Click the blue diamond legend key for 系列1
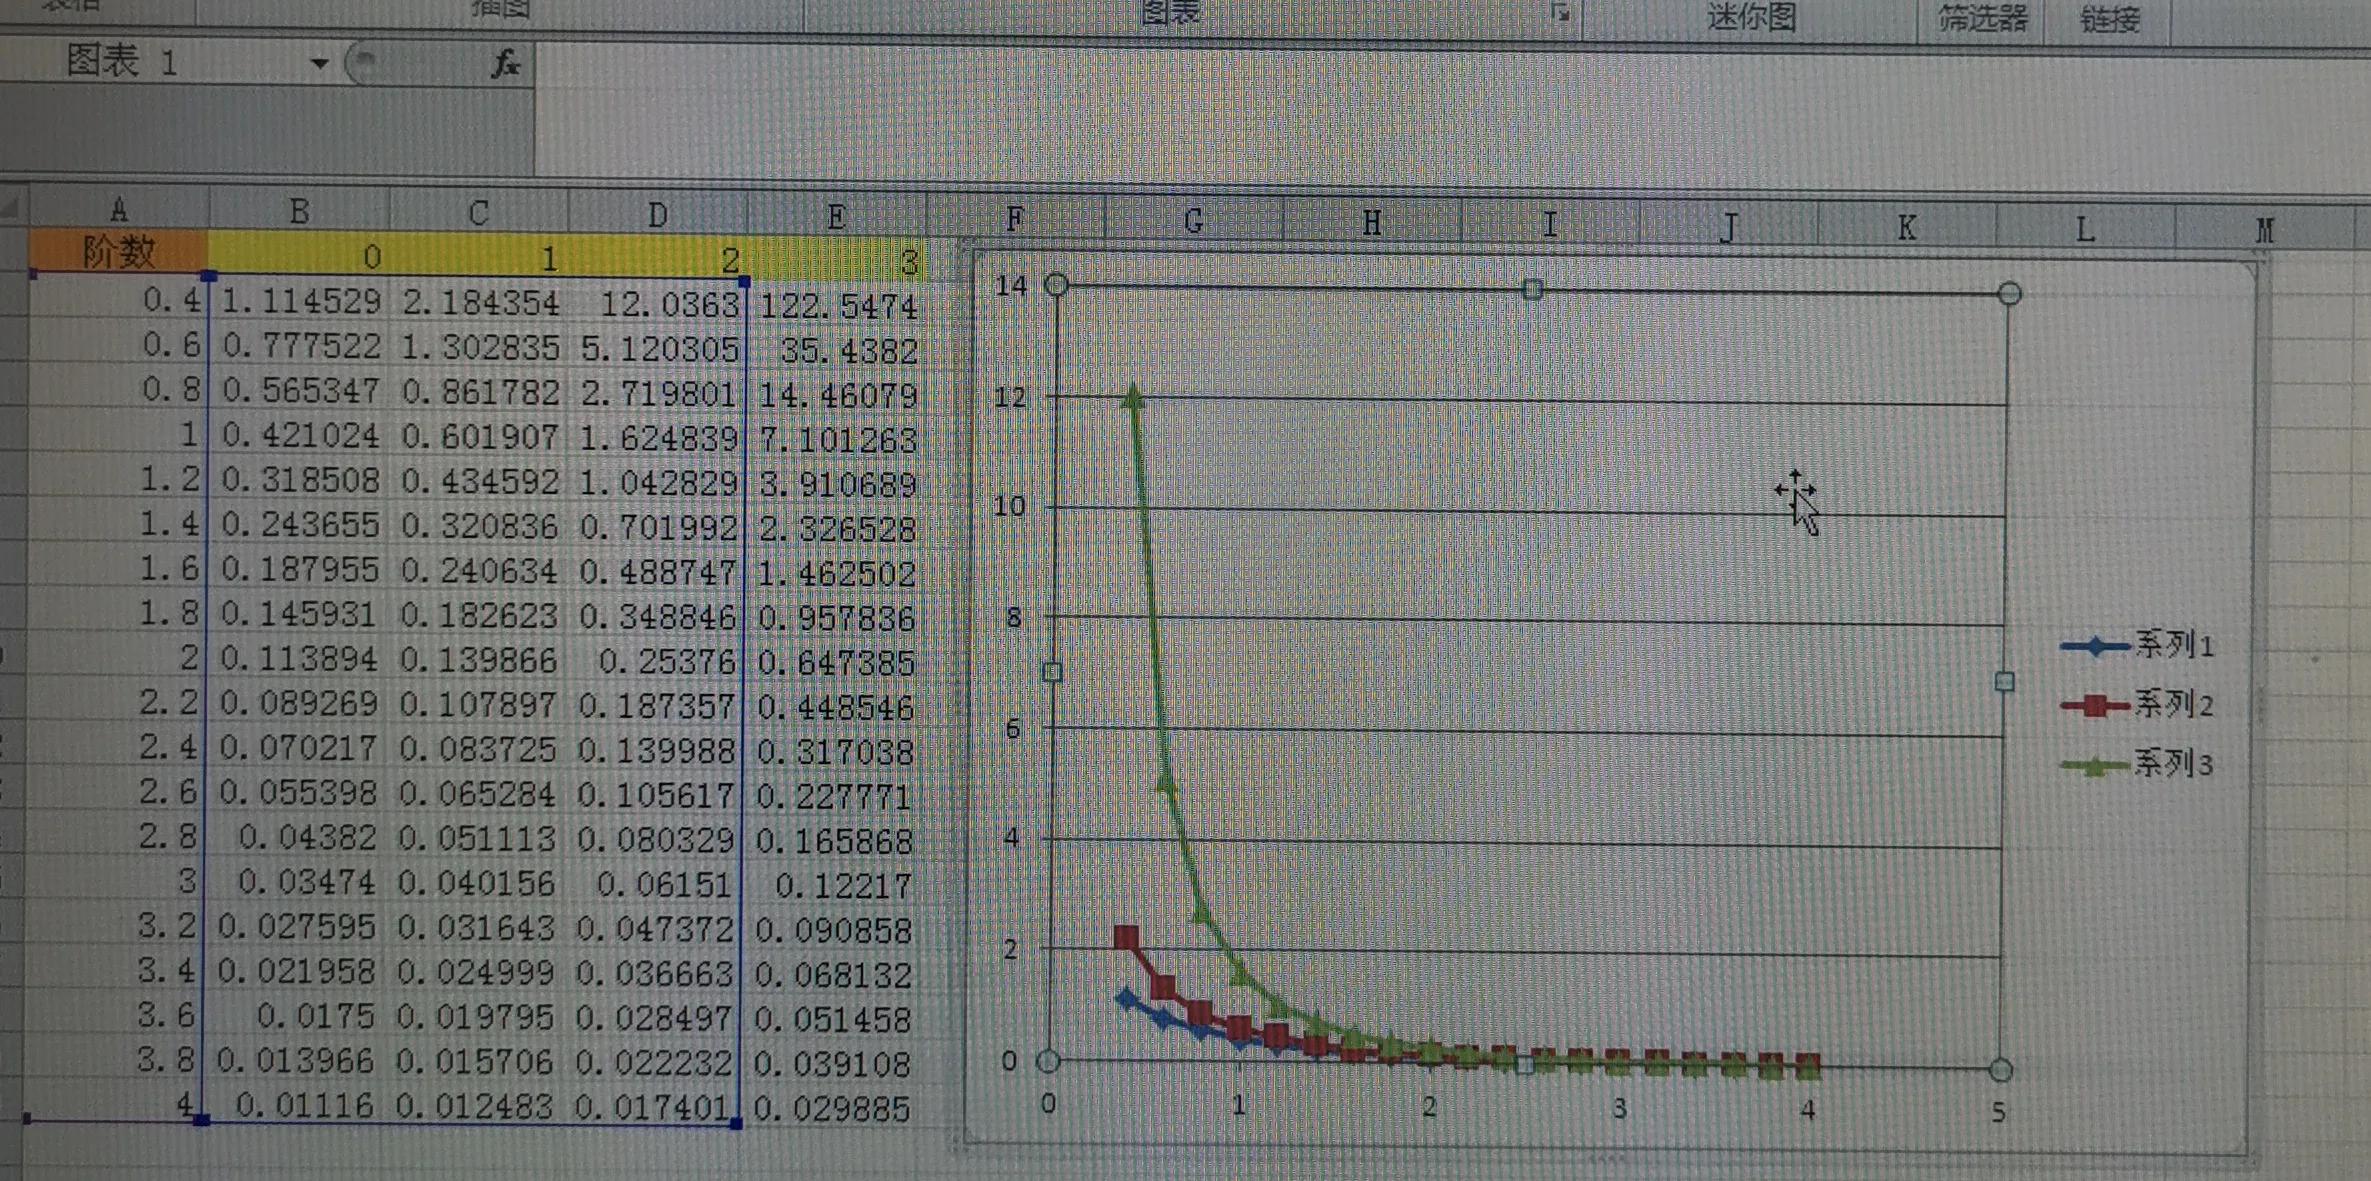This screenshot has height=1181, width=2371. tap(2097, 646)
